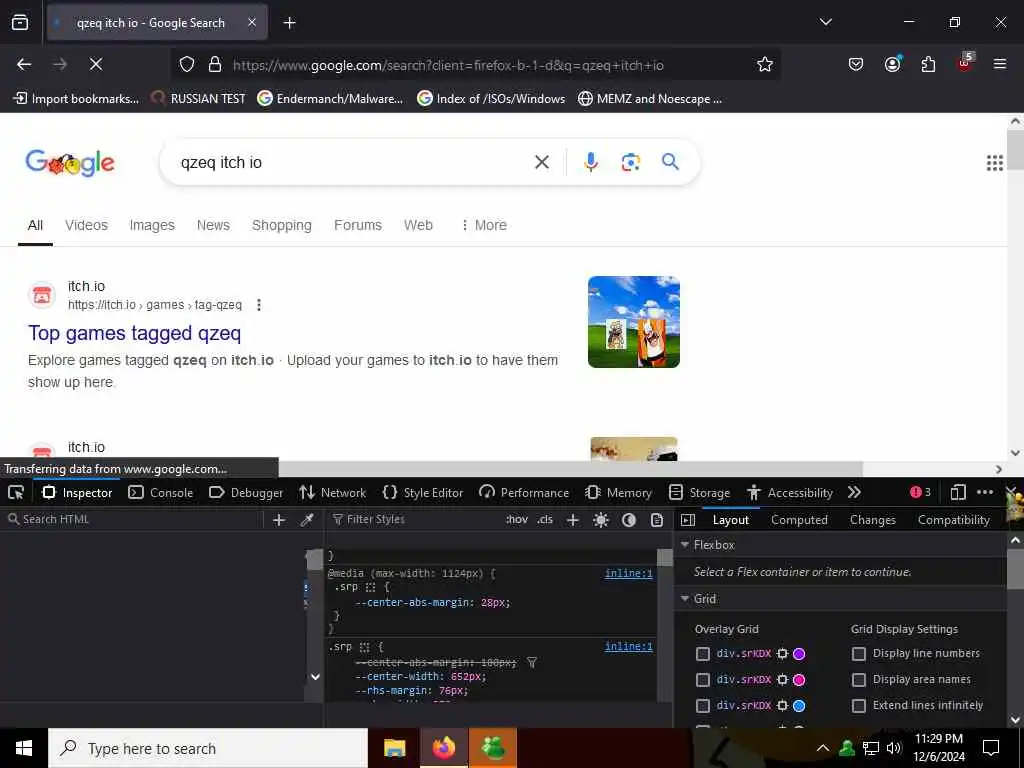The height and width of the screenshot is (768, 1024).
Task: Switch to the Console tab
Action: click(161, 492)
